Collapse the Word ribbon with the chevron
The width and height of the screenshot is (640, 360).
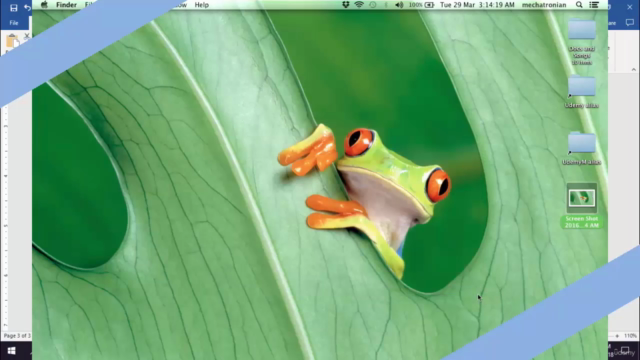point(633,69)
